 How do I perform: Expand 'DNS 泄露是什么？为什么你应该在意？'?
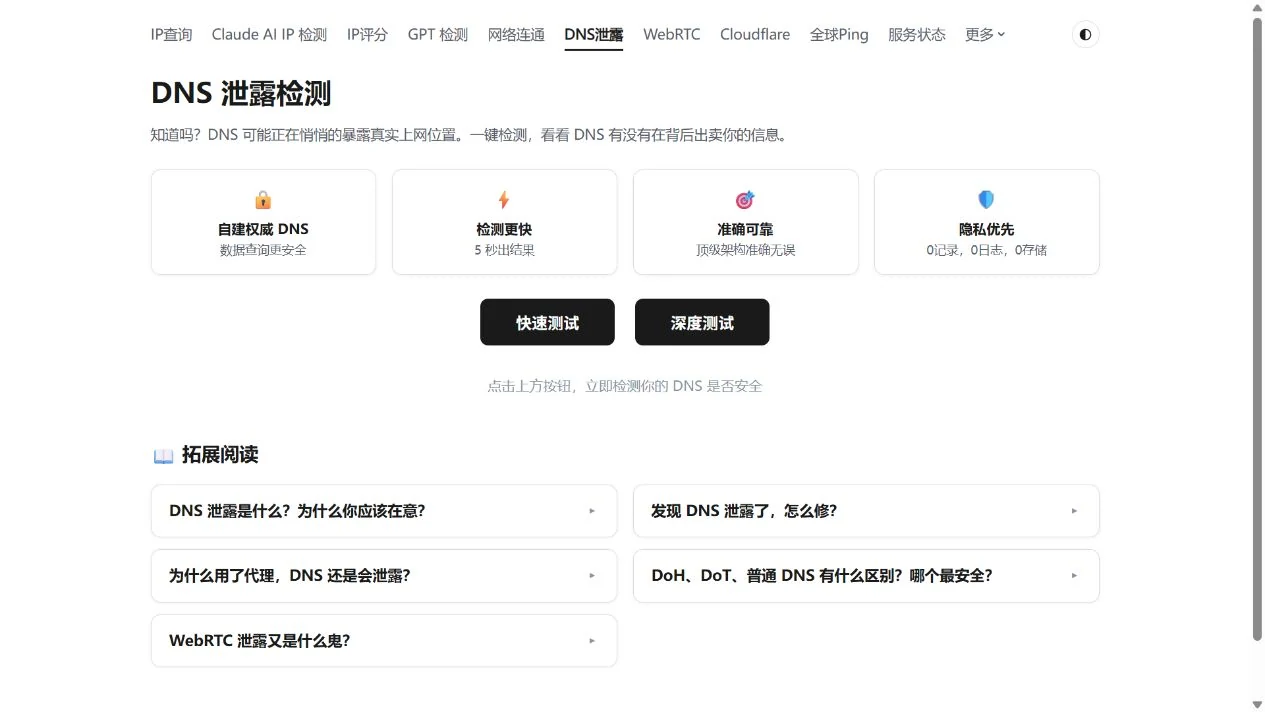(384, 511)
